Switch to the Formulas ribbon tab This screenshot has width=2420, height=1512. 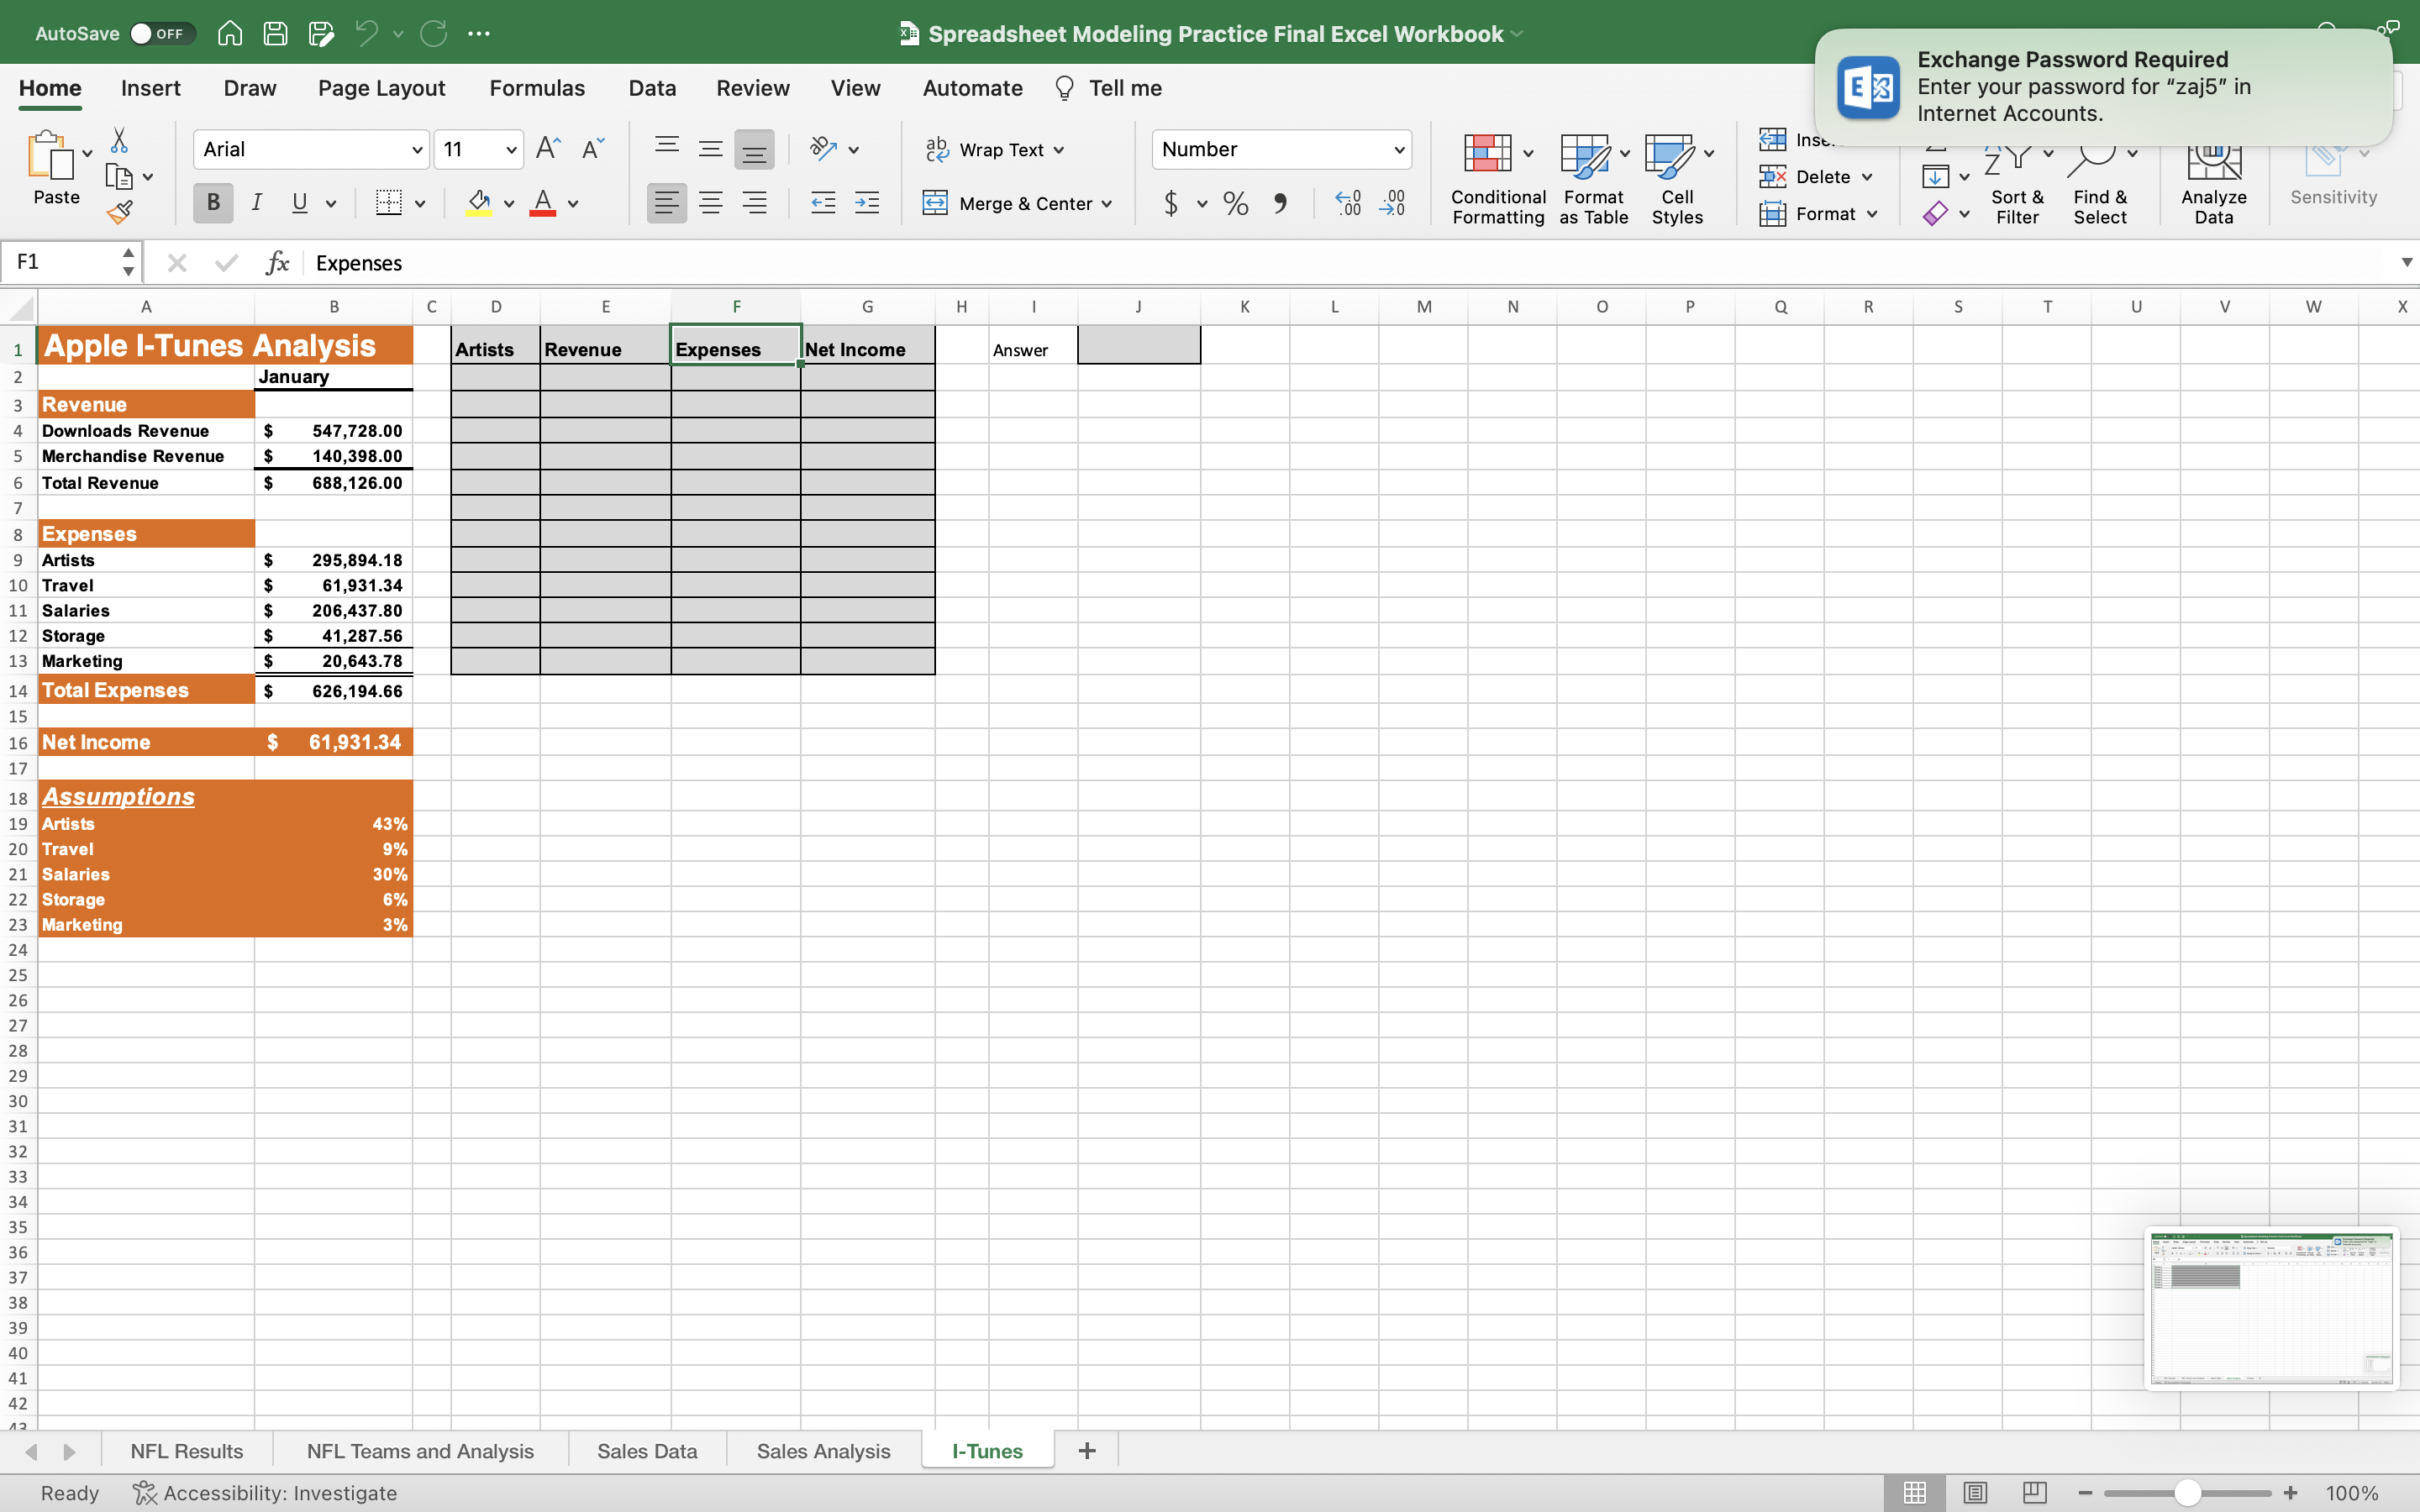point(536,88)
